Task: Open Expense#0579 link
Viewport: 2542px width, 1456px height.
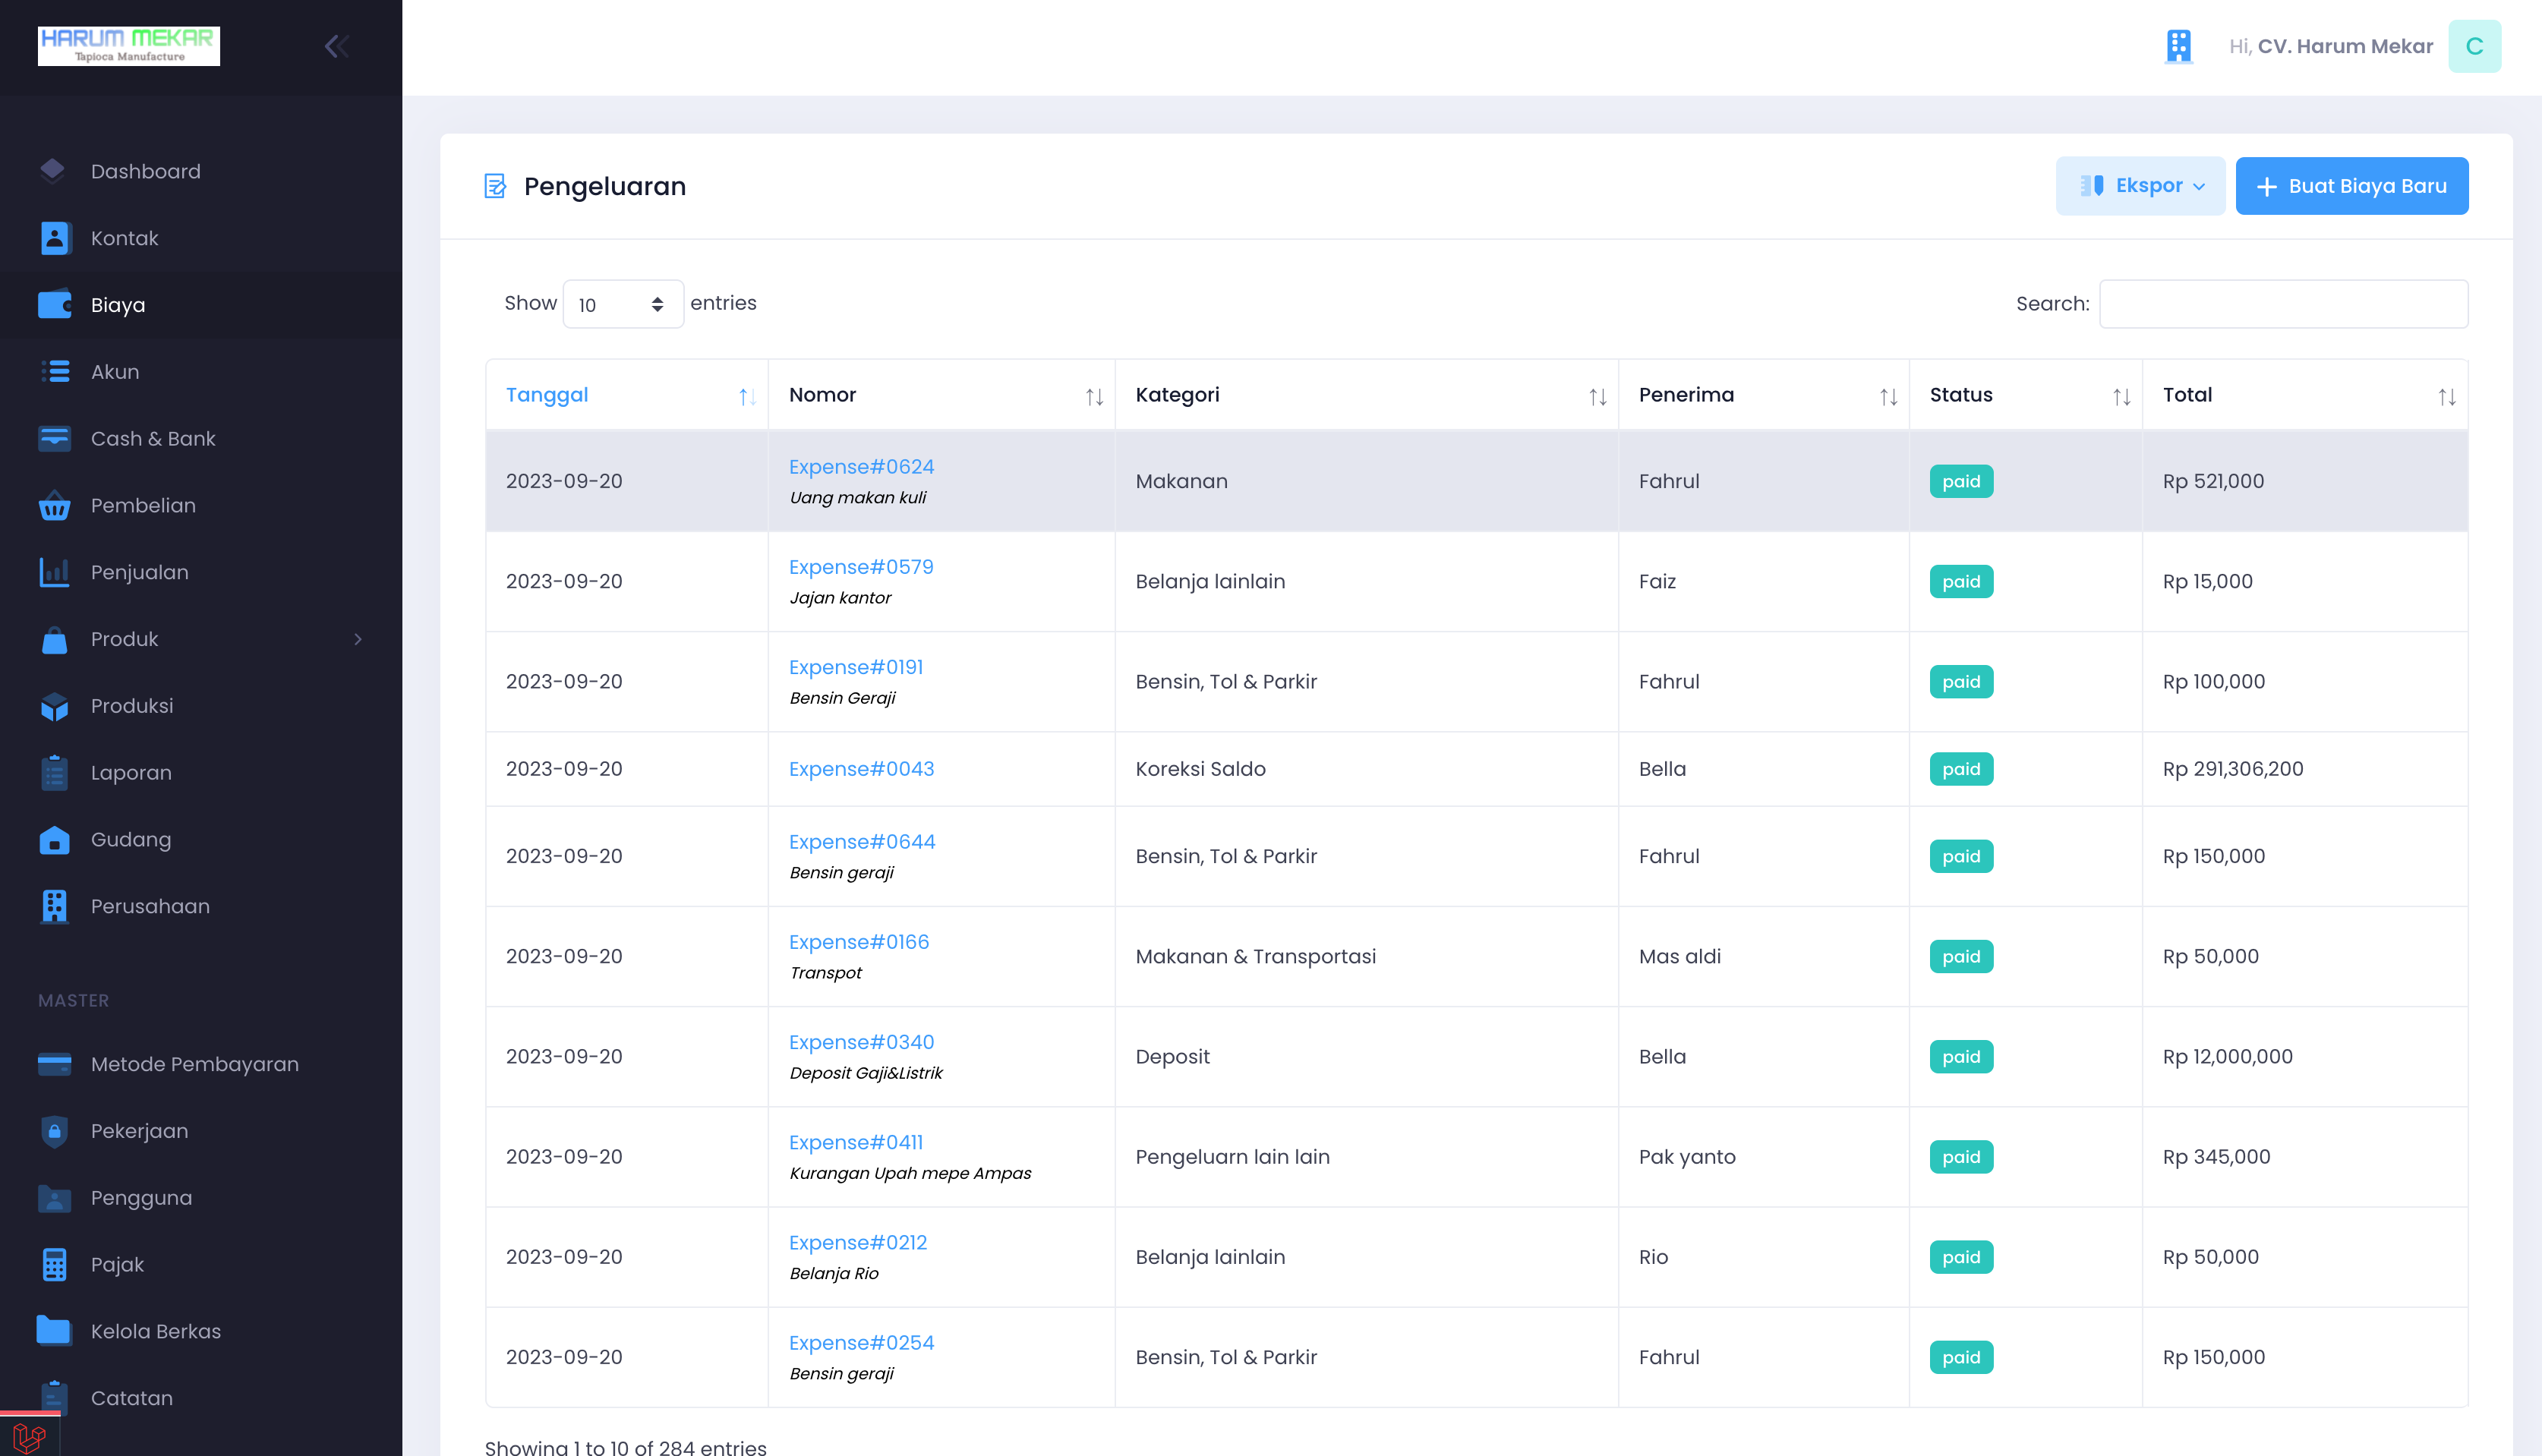Action: coord(861,567)
